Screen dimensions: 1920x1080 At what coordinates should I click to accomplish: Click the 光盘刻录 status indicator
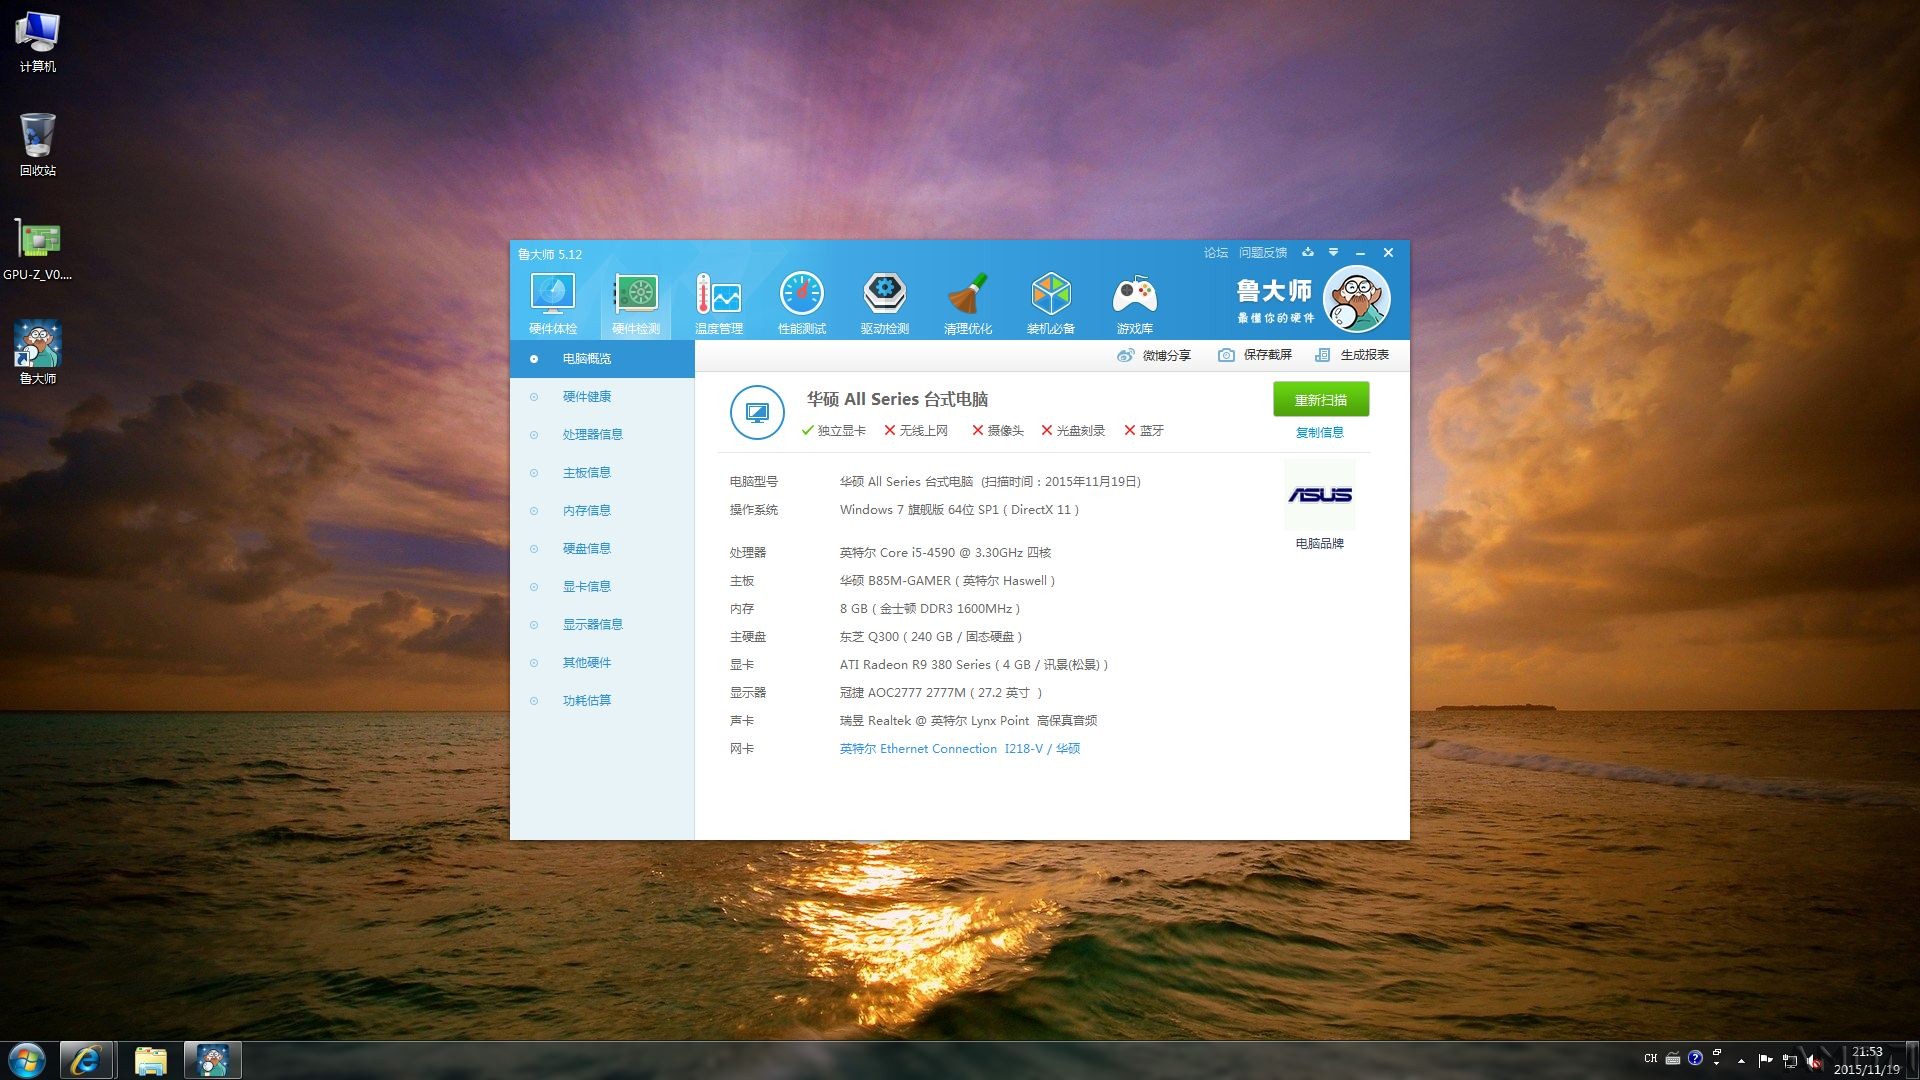1073,431
